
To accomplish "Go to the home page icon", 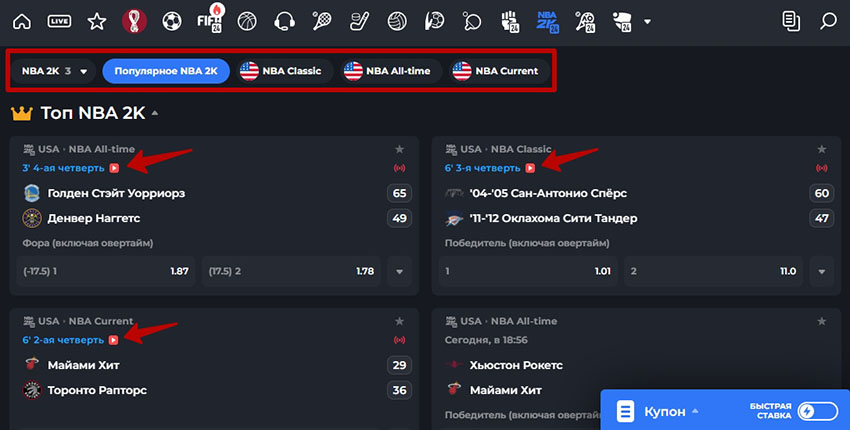I will 22,22.
